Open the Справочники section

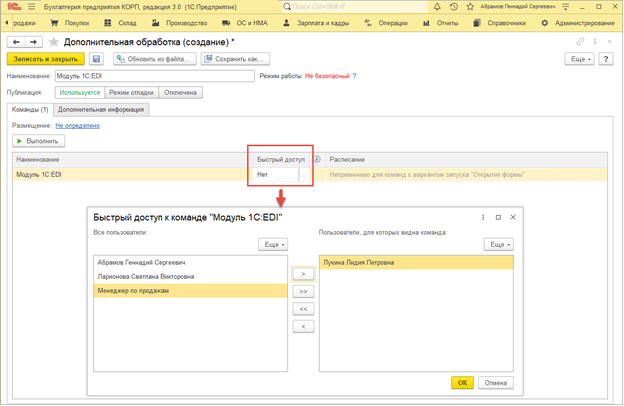tap(499, 23)
